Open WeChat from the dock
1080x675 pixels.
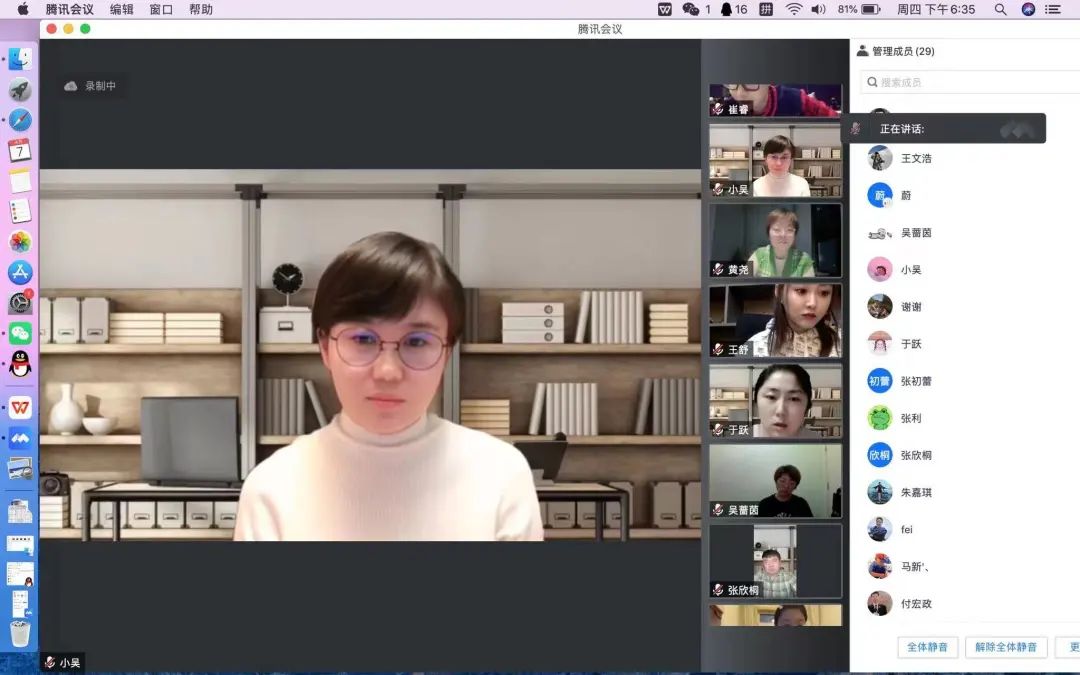[x=20, y=333]
